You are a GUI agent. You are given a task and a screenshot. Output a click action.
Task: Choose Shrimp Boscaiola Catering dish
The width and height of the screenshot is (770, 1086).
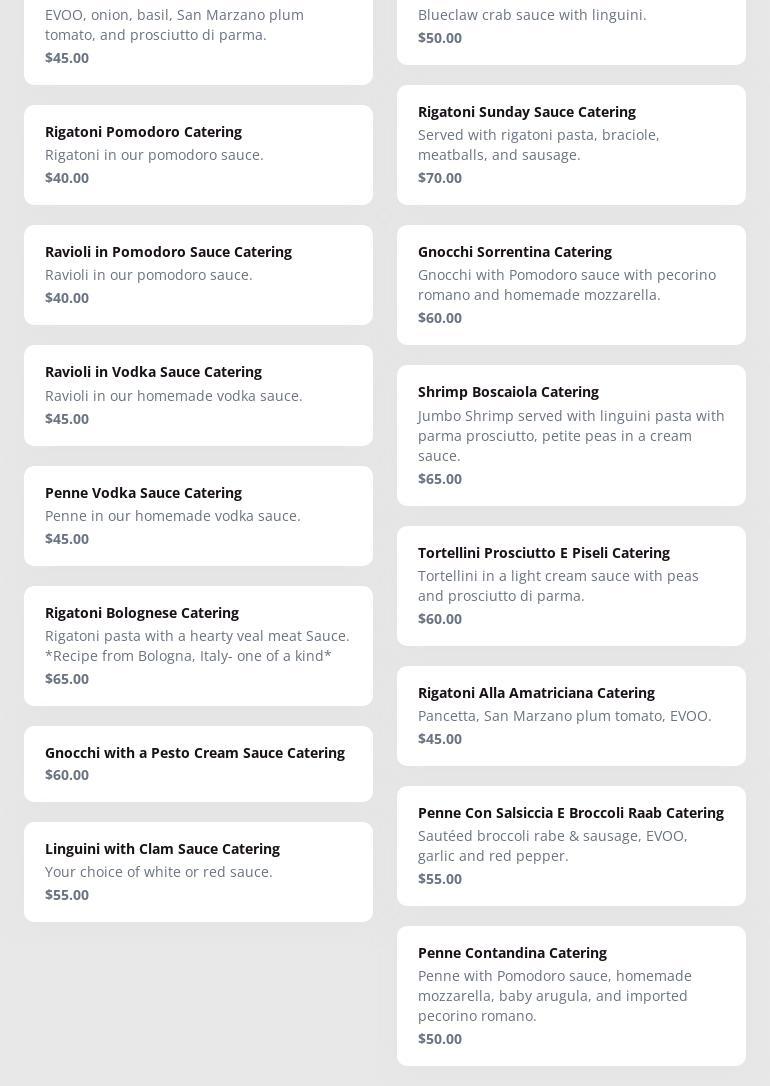(571, 435)
